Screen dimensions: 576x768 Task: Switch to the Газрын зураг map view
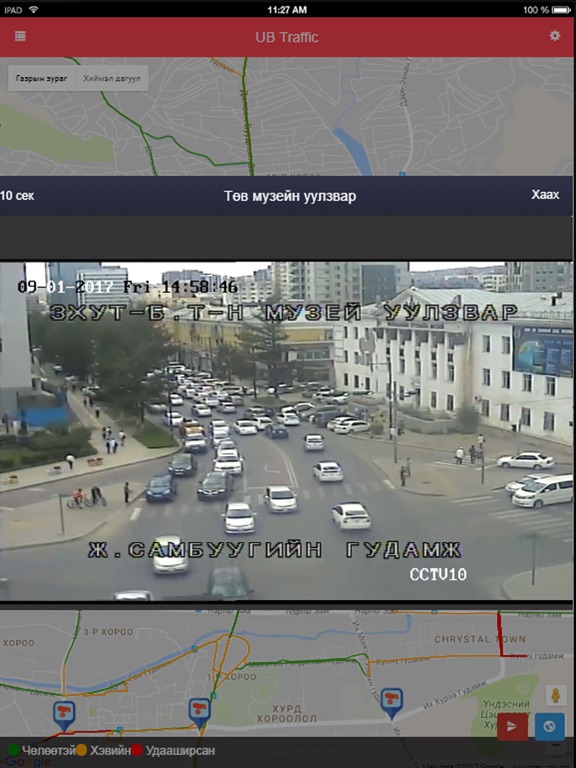pos(42,78)
